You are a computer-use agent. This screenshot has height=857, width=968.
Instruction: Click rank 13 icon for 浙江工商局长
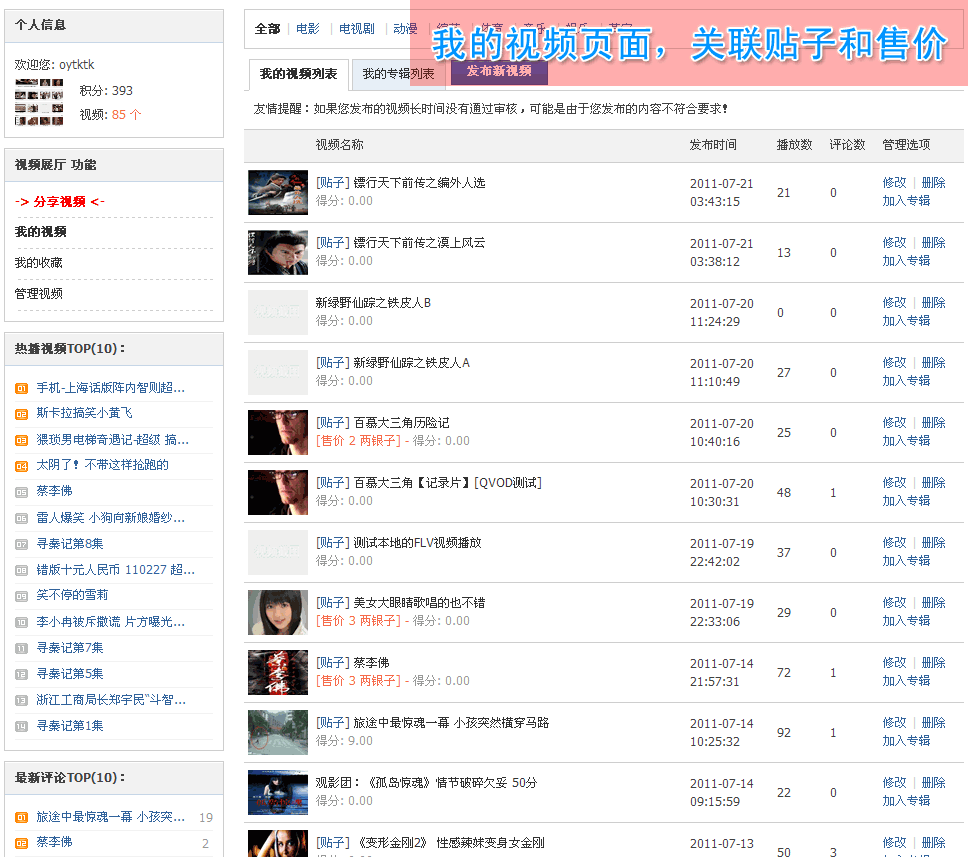tap(22, 700)
